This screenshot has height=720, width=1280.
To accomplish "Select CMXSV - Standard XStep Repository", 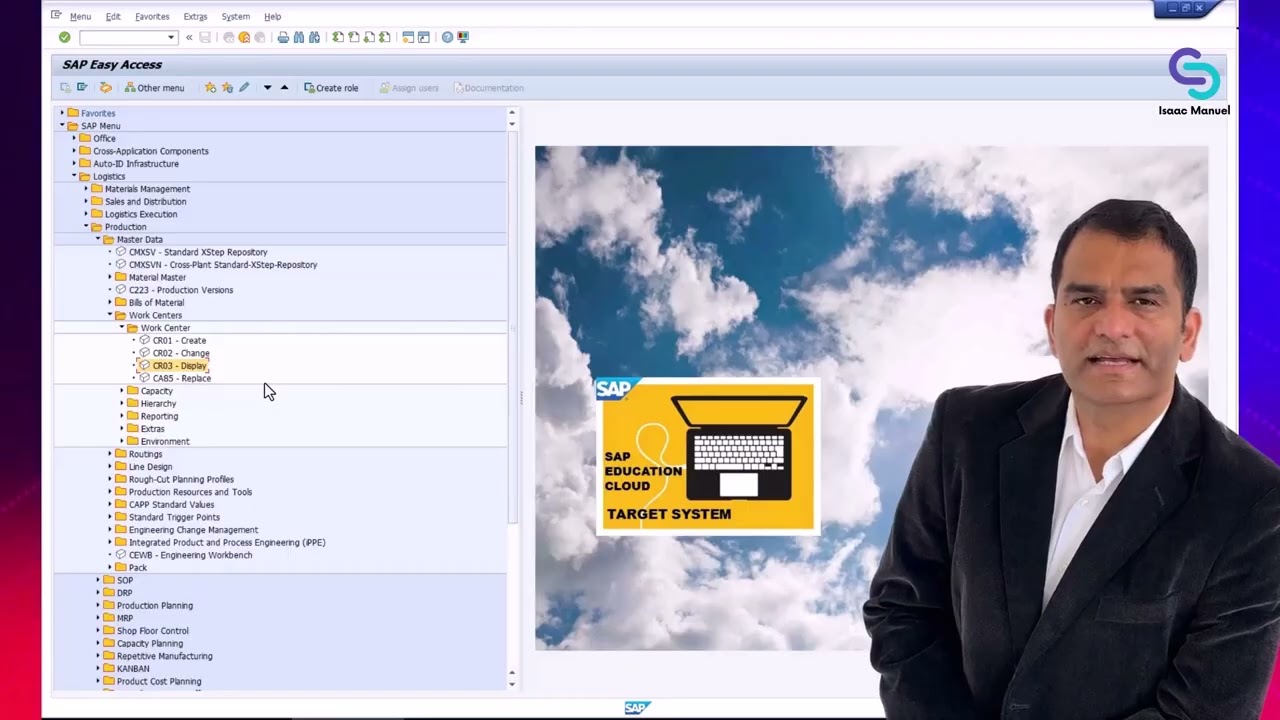I will [x=198, y=252].
